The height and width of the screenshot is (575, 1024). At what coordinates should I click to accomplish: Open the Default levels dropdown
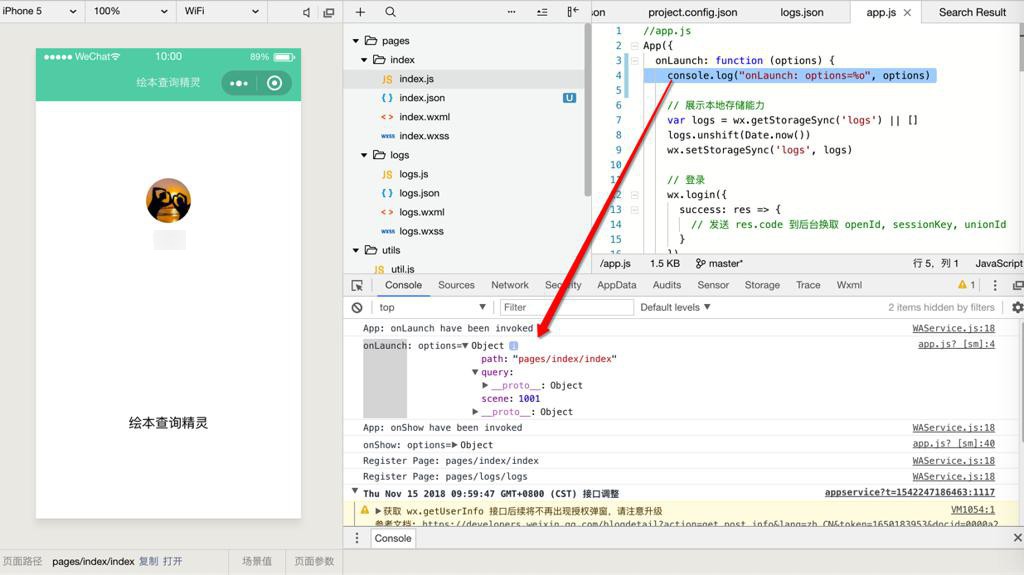pos(675,307)
